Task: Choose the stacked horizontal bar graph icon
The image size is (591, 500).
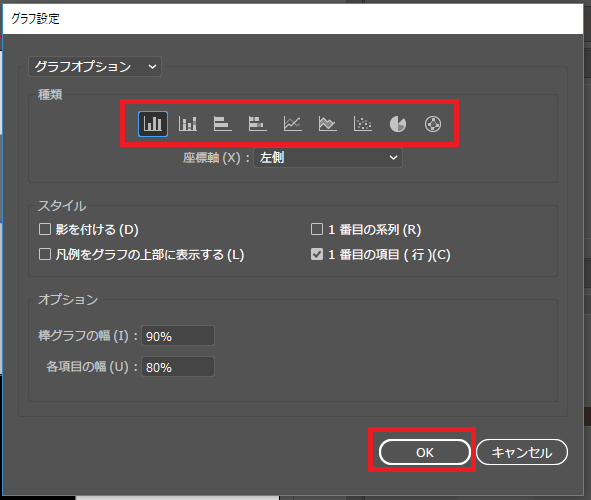Action: 257,124
